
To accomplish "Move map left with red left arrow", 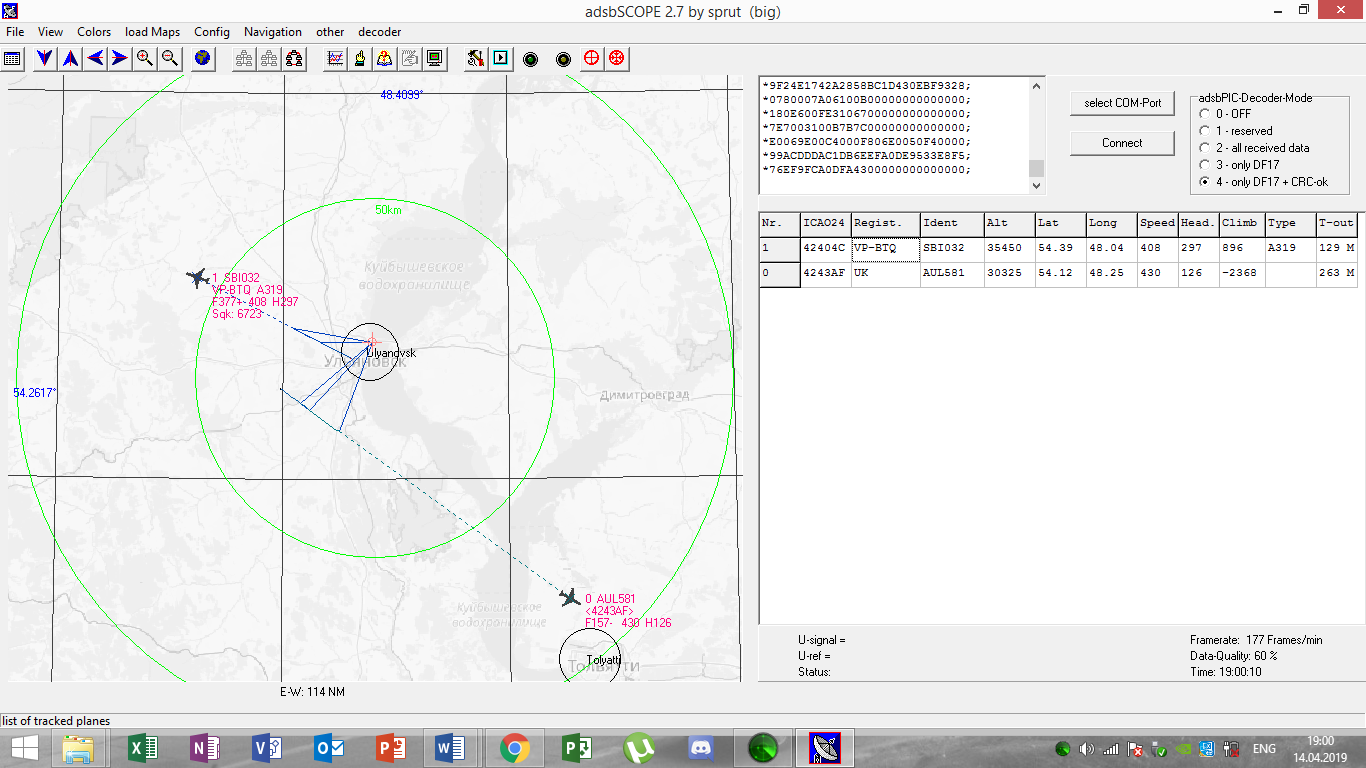I will tap(95, 58).
